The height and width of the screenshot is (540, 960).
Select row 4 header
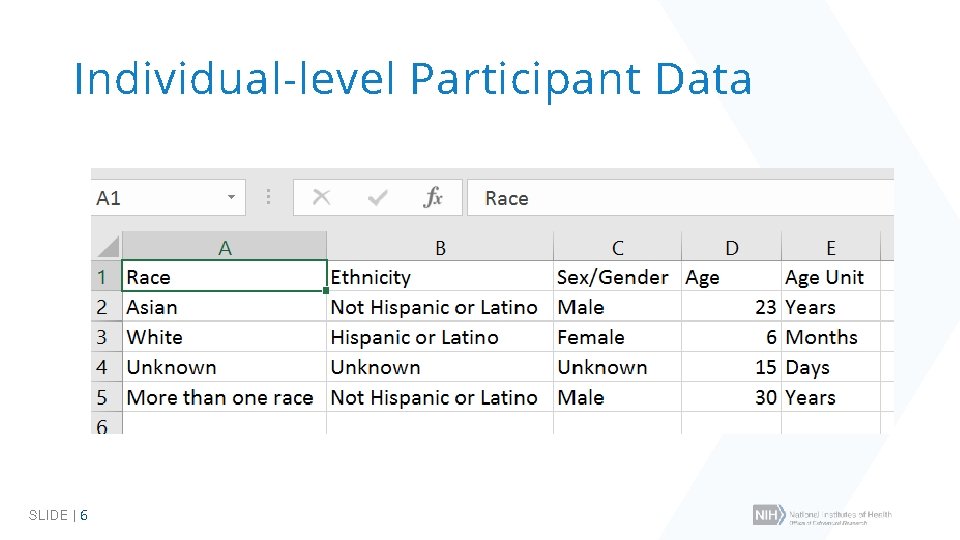coord(107,367)
